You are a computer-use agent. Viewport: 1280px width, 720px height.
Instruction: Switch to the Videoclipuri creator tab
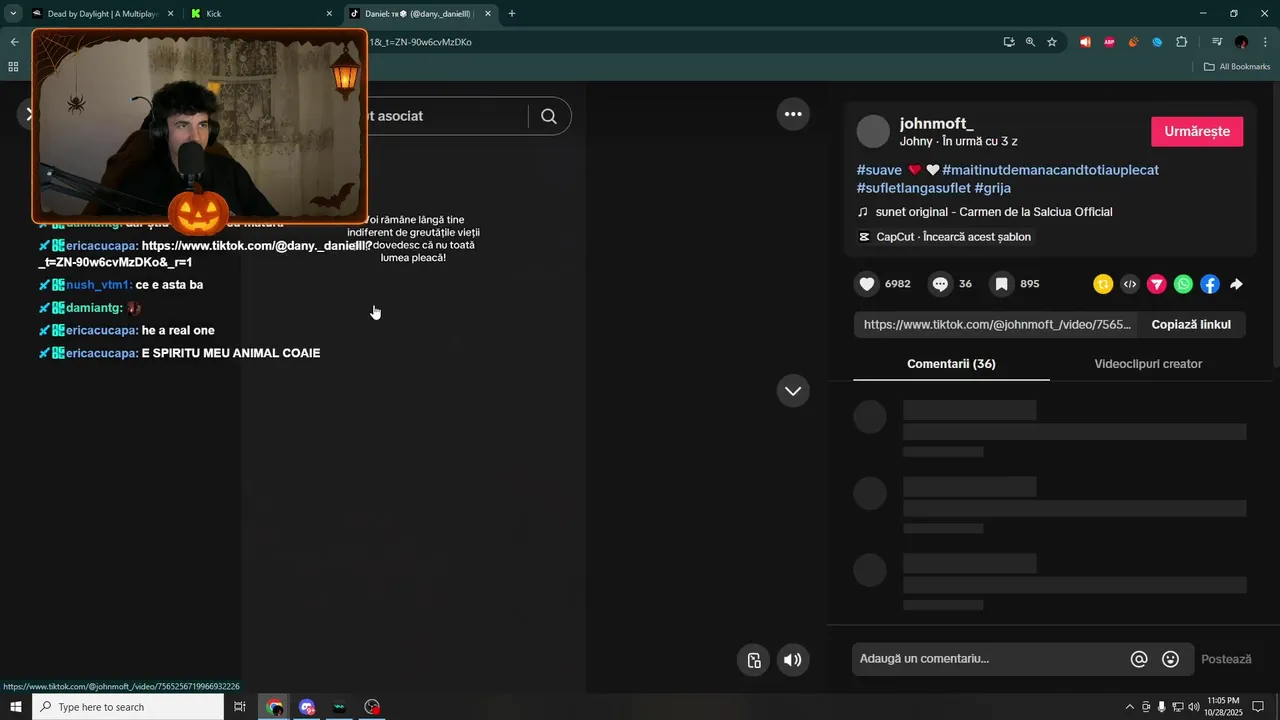click(1148, 364)
